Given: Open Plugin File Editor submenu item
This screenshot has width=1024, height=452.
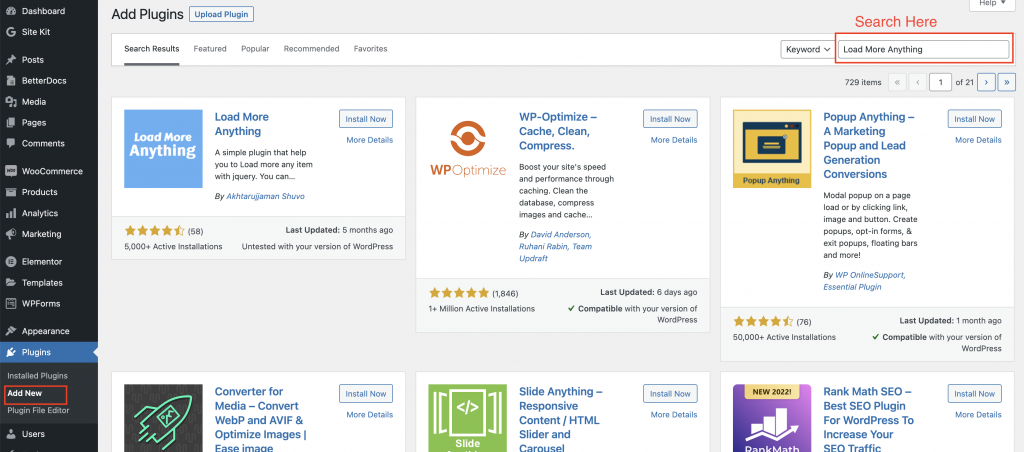Looking at the screenshot, I should [38, 411].
